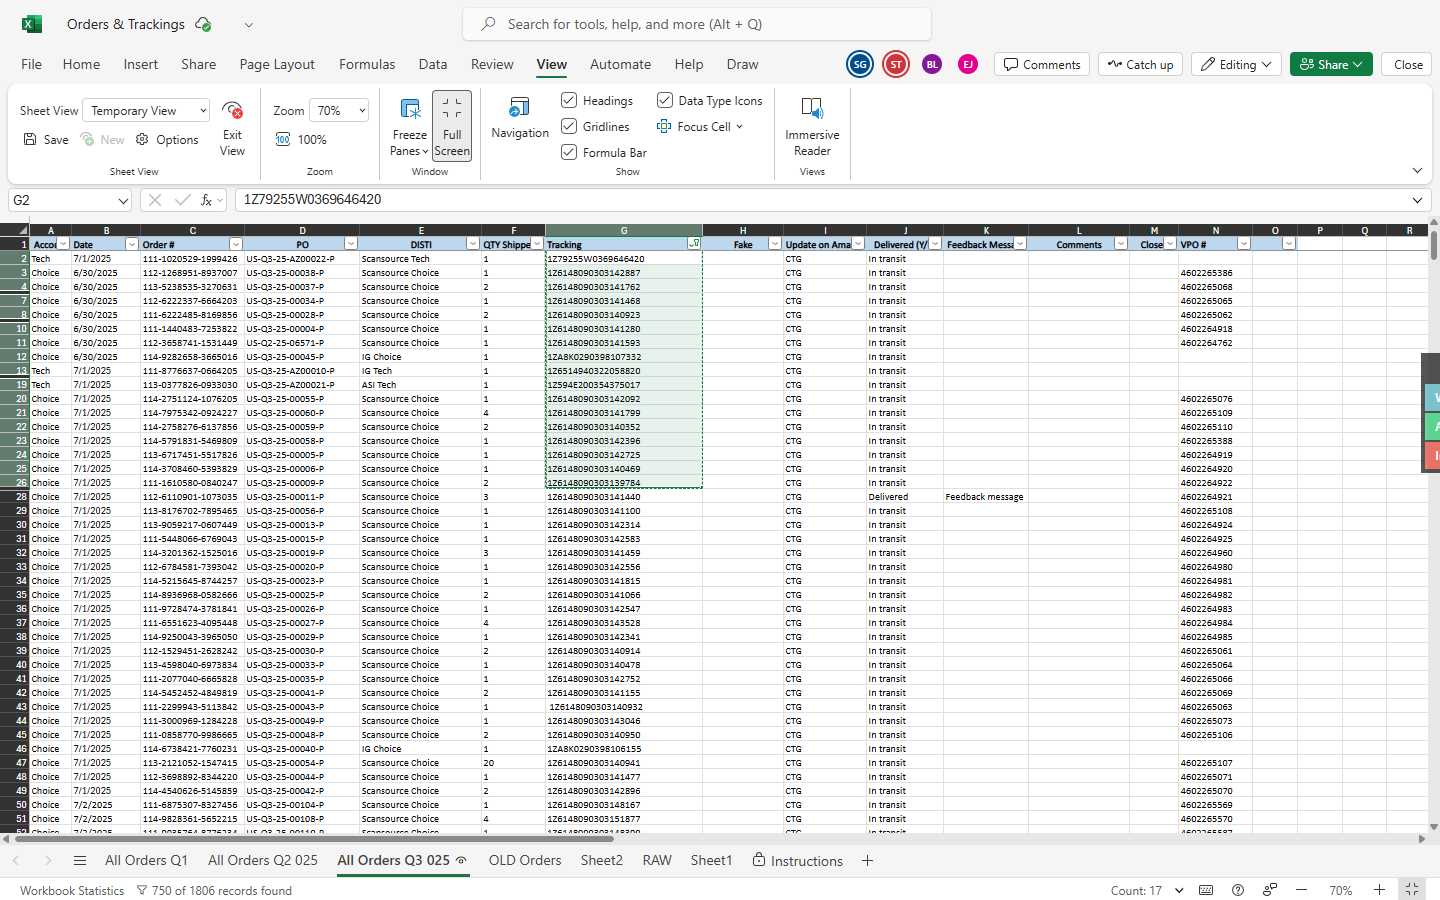Open Date column filter dropdown
The image size is (1440, 900).
pyautogui.click(x=131, y=244)
